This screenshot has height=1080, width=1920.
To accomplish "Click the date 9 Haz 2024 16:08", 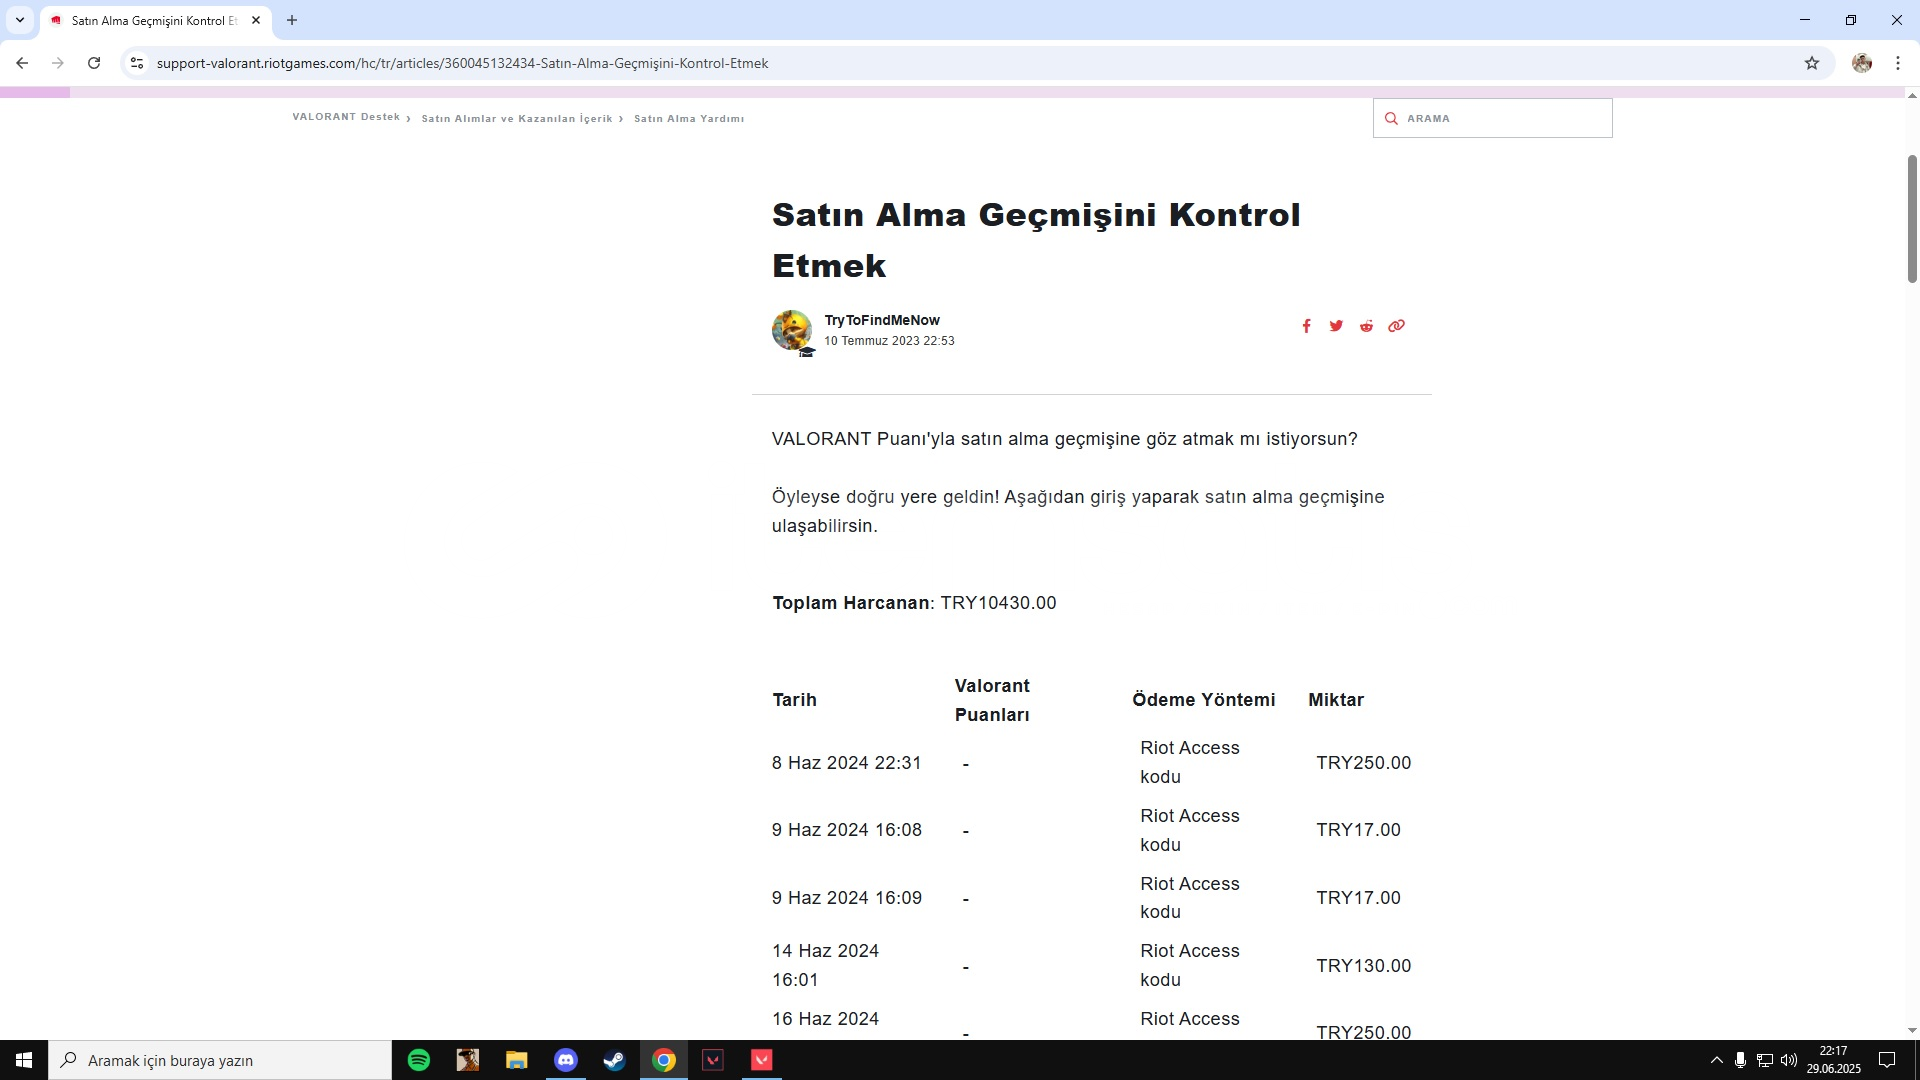I will (x=846, y=830).
